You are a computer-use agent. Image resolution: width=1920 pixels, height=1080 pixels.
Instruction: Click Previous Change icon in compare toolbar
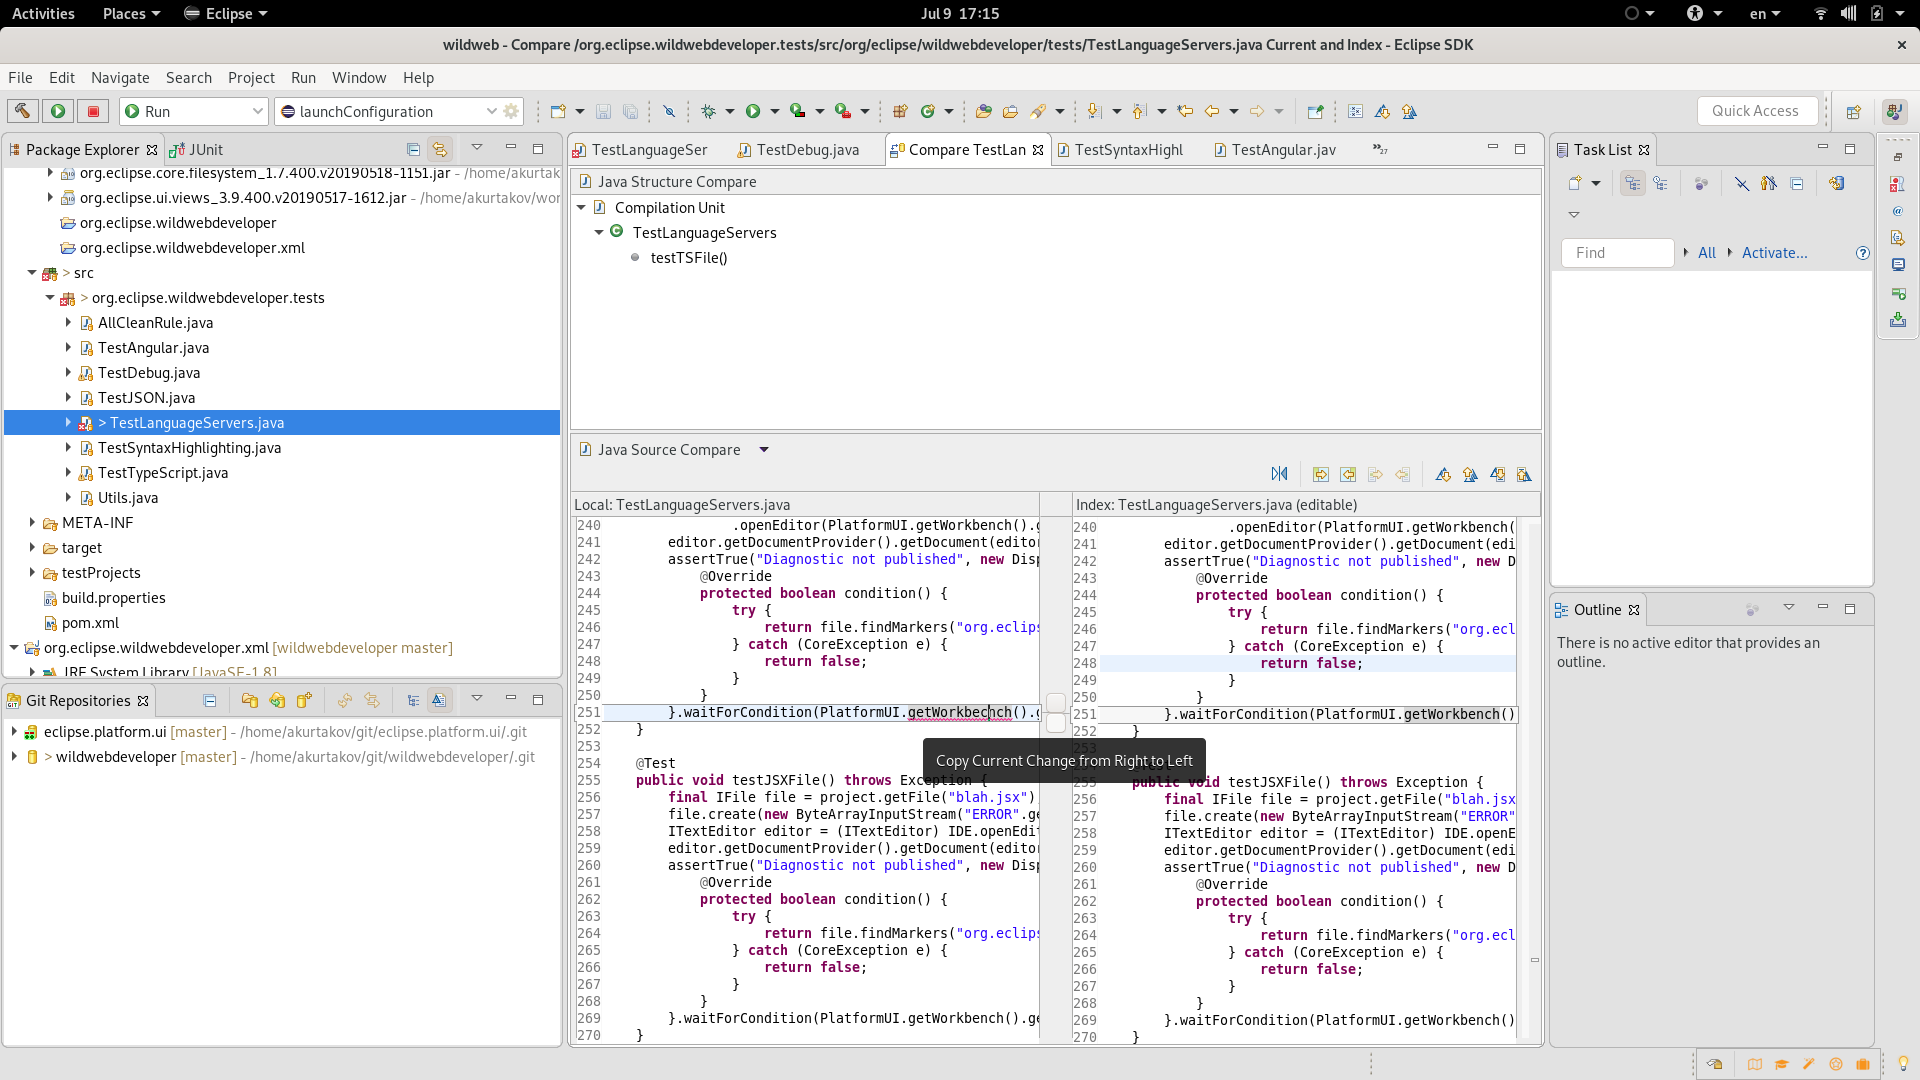coord(1524,474)
